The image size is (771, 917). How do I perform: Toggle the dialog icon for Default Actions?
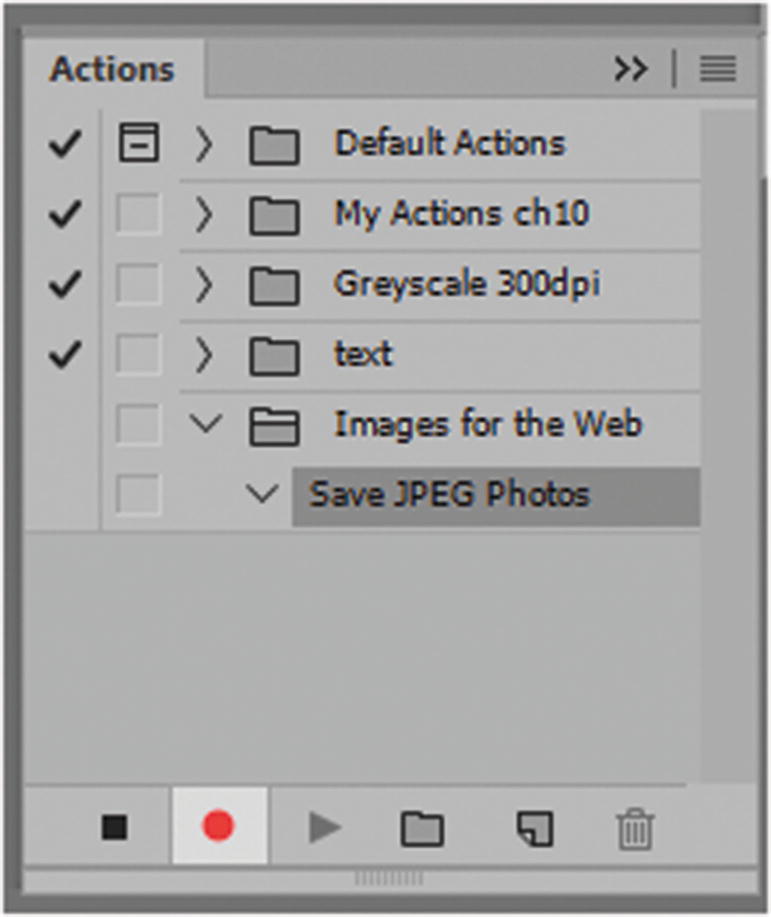coord(138,143)
